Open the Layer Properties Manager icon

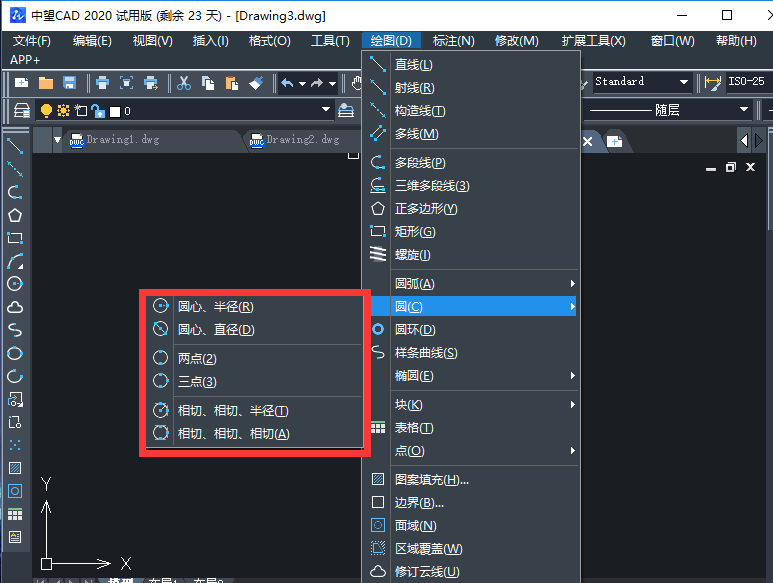point(22,110)
